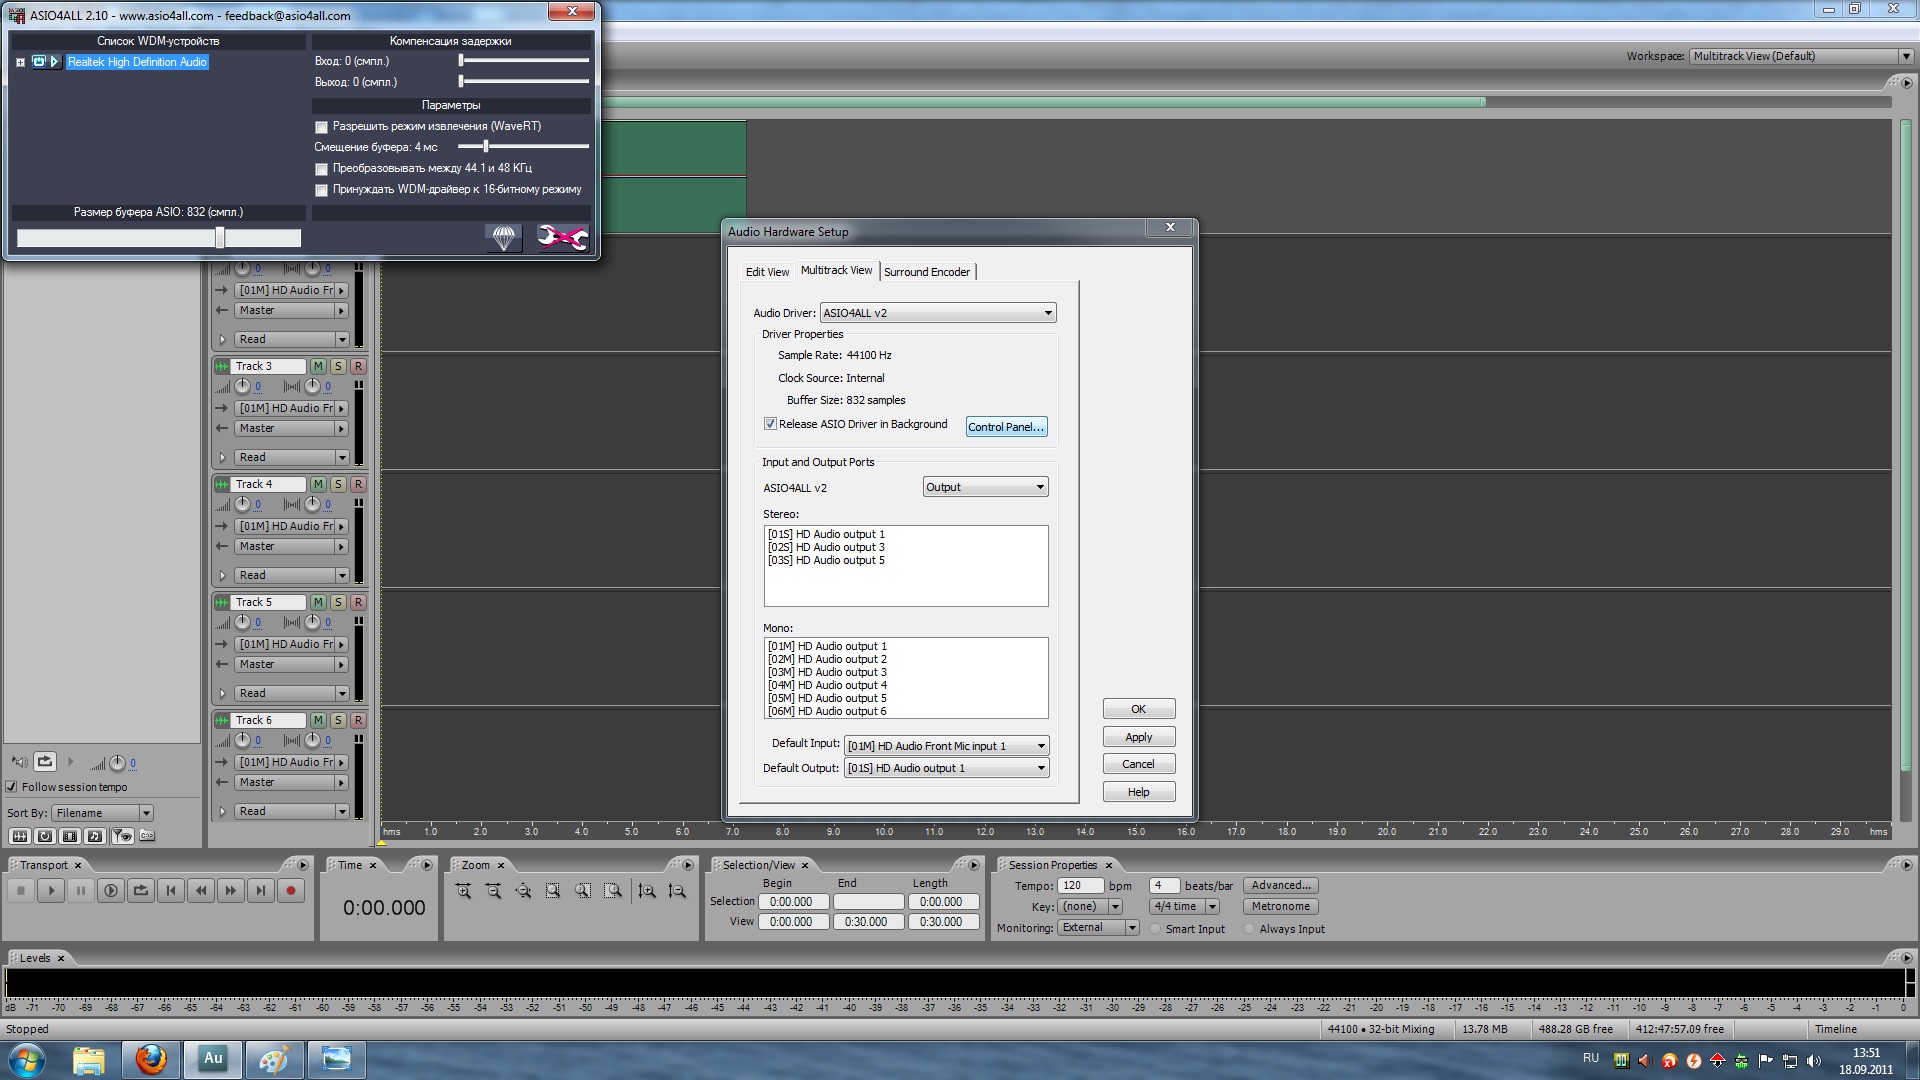Click ASIO4ALL wrench advanced options icon
This screenshot has width=1920, height=1080.
(x=562, y=237)
